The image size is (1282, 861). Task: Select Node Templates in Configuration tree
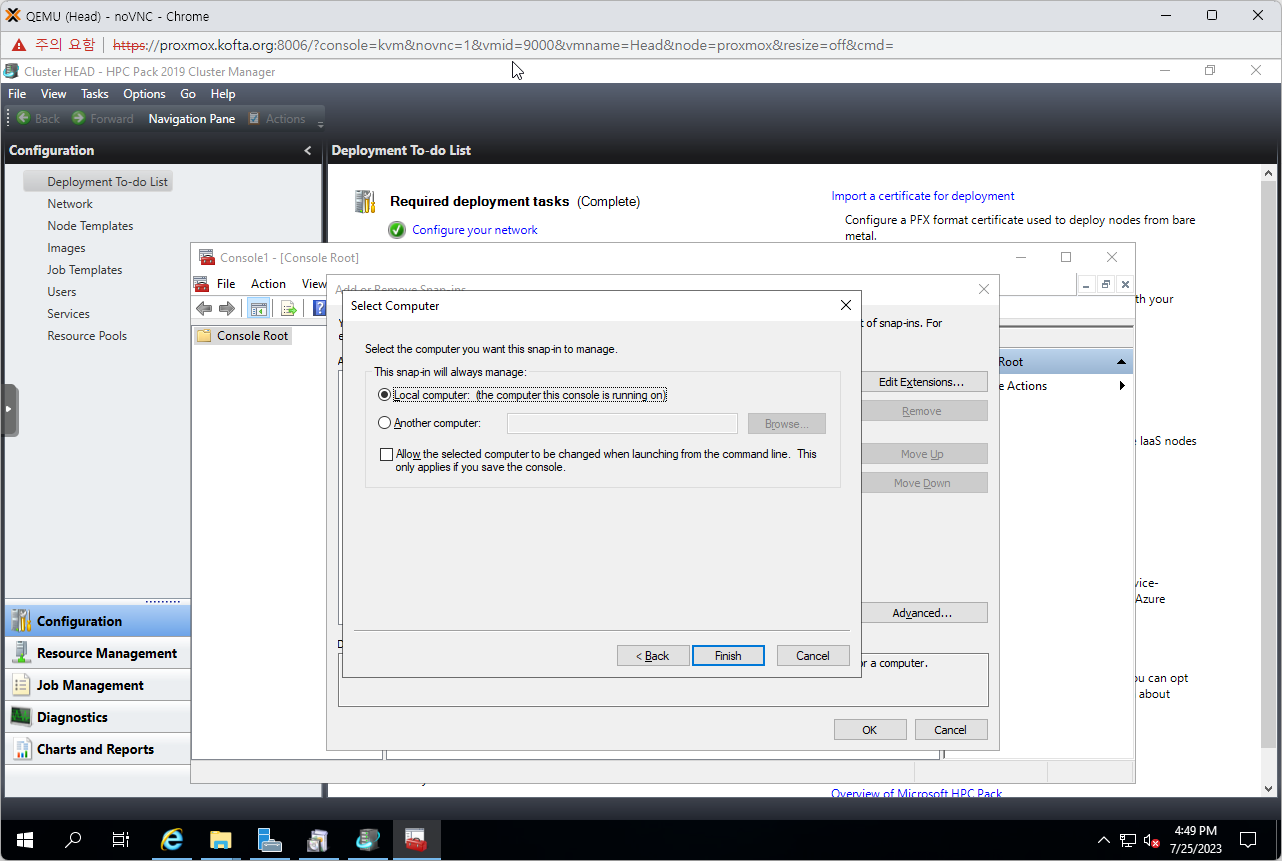[x=90, y=226]
